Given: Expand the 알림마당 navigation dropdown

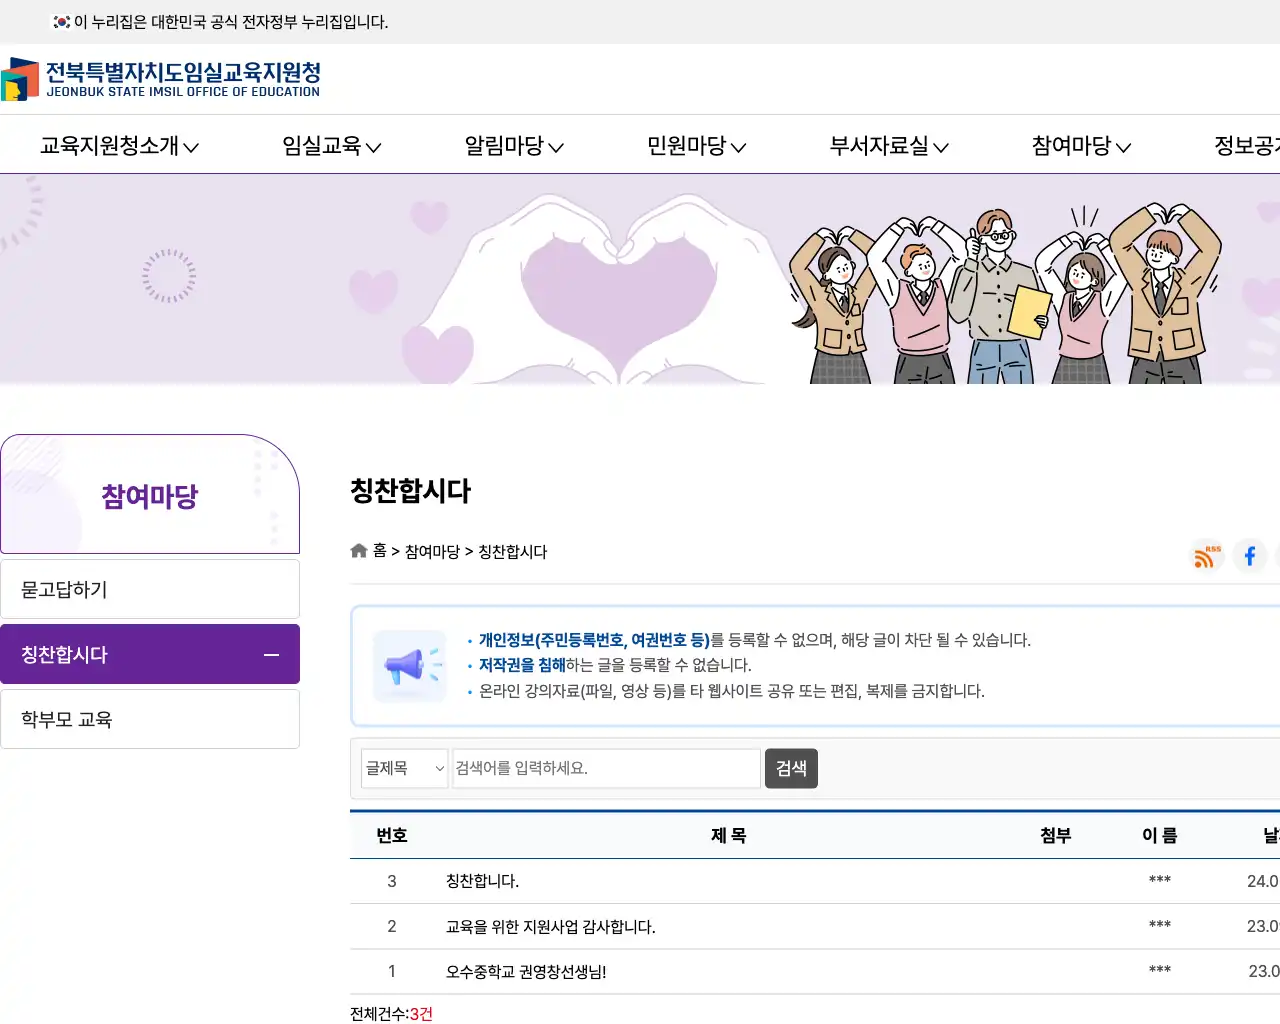Looking at the screenshot, I should [x=512, y=145].
